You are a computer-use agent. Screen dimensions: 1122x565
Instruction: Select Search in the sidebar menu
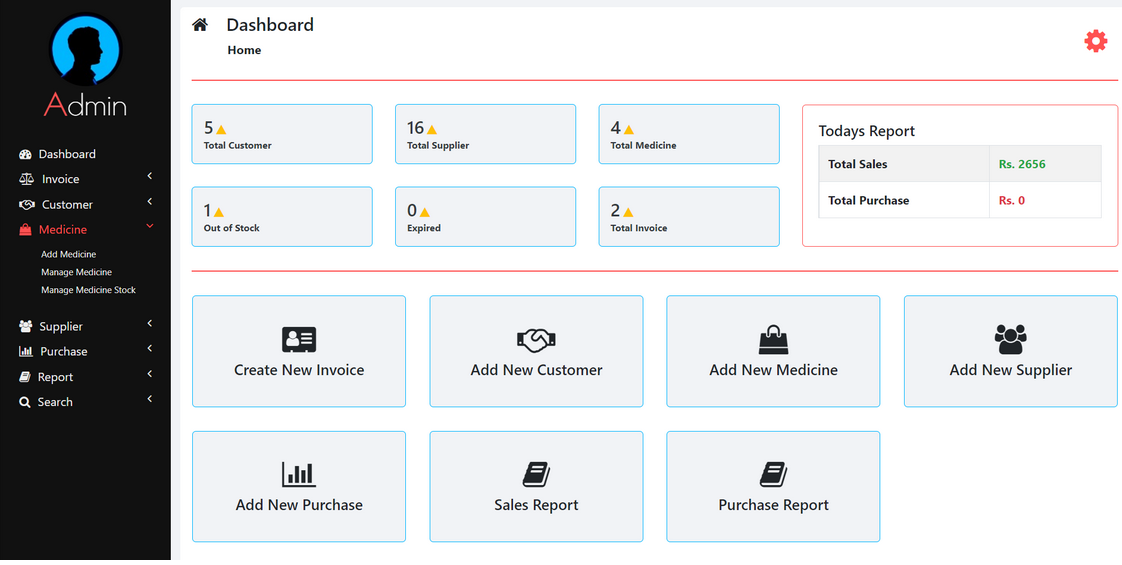pos(55,402)
